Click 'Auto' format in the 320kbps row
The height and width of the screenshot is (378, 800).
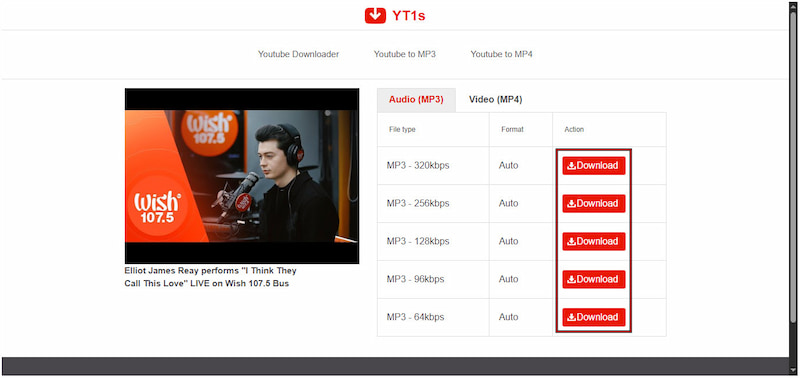coord(508,166)
